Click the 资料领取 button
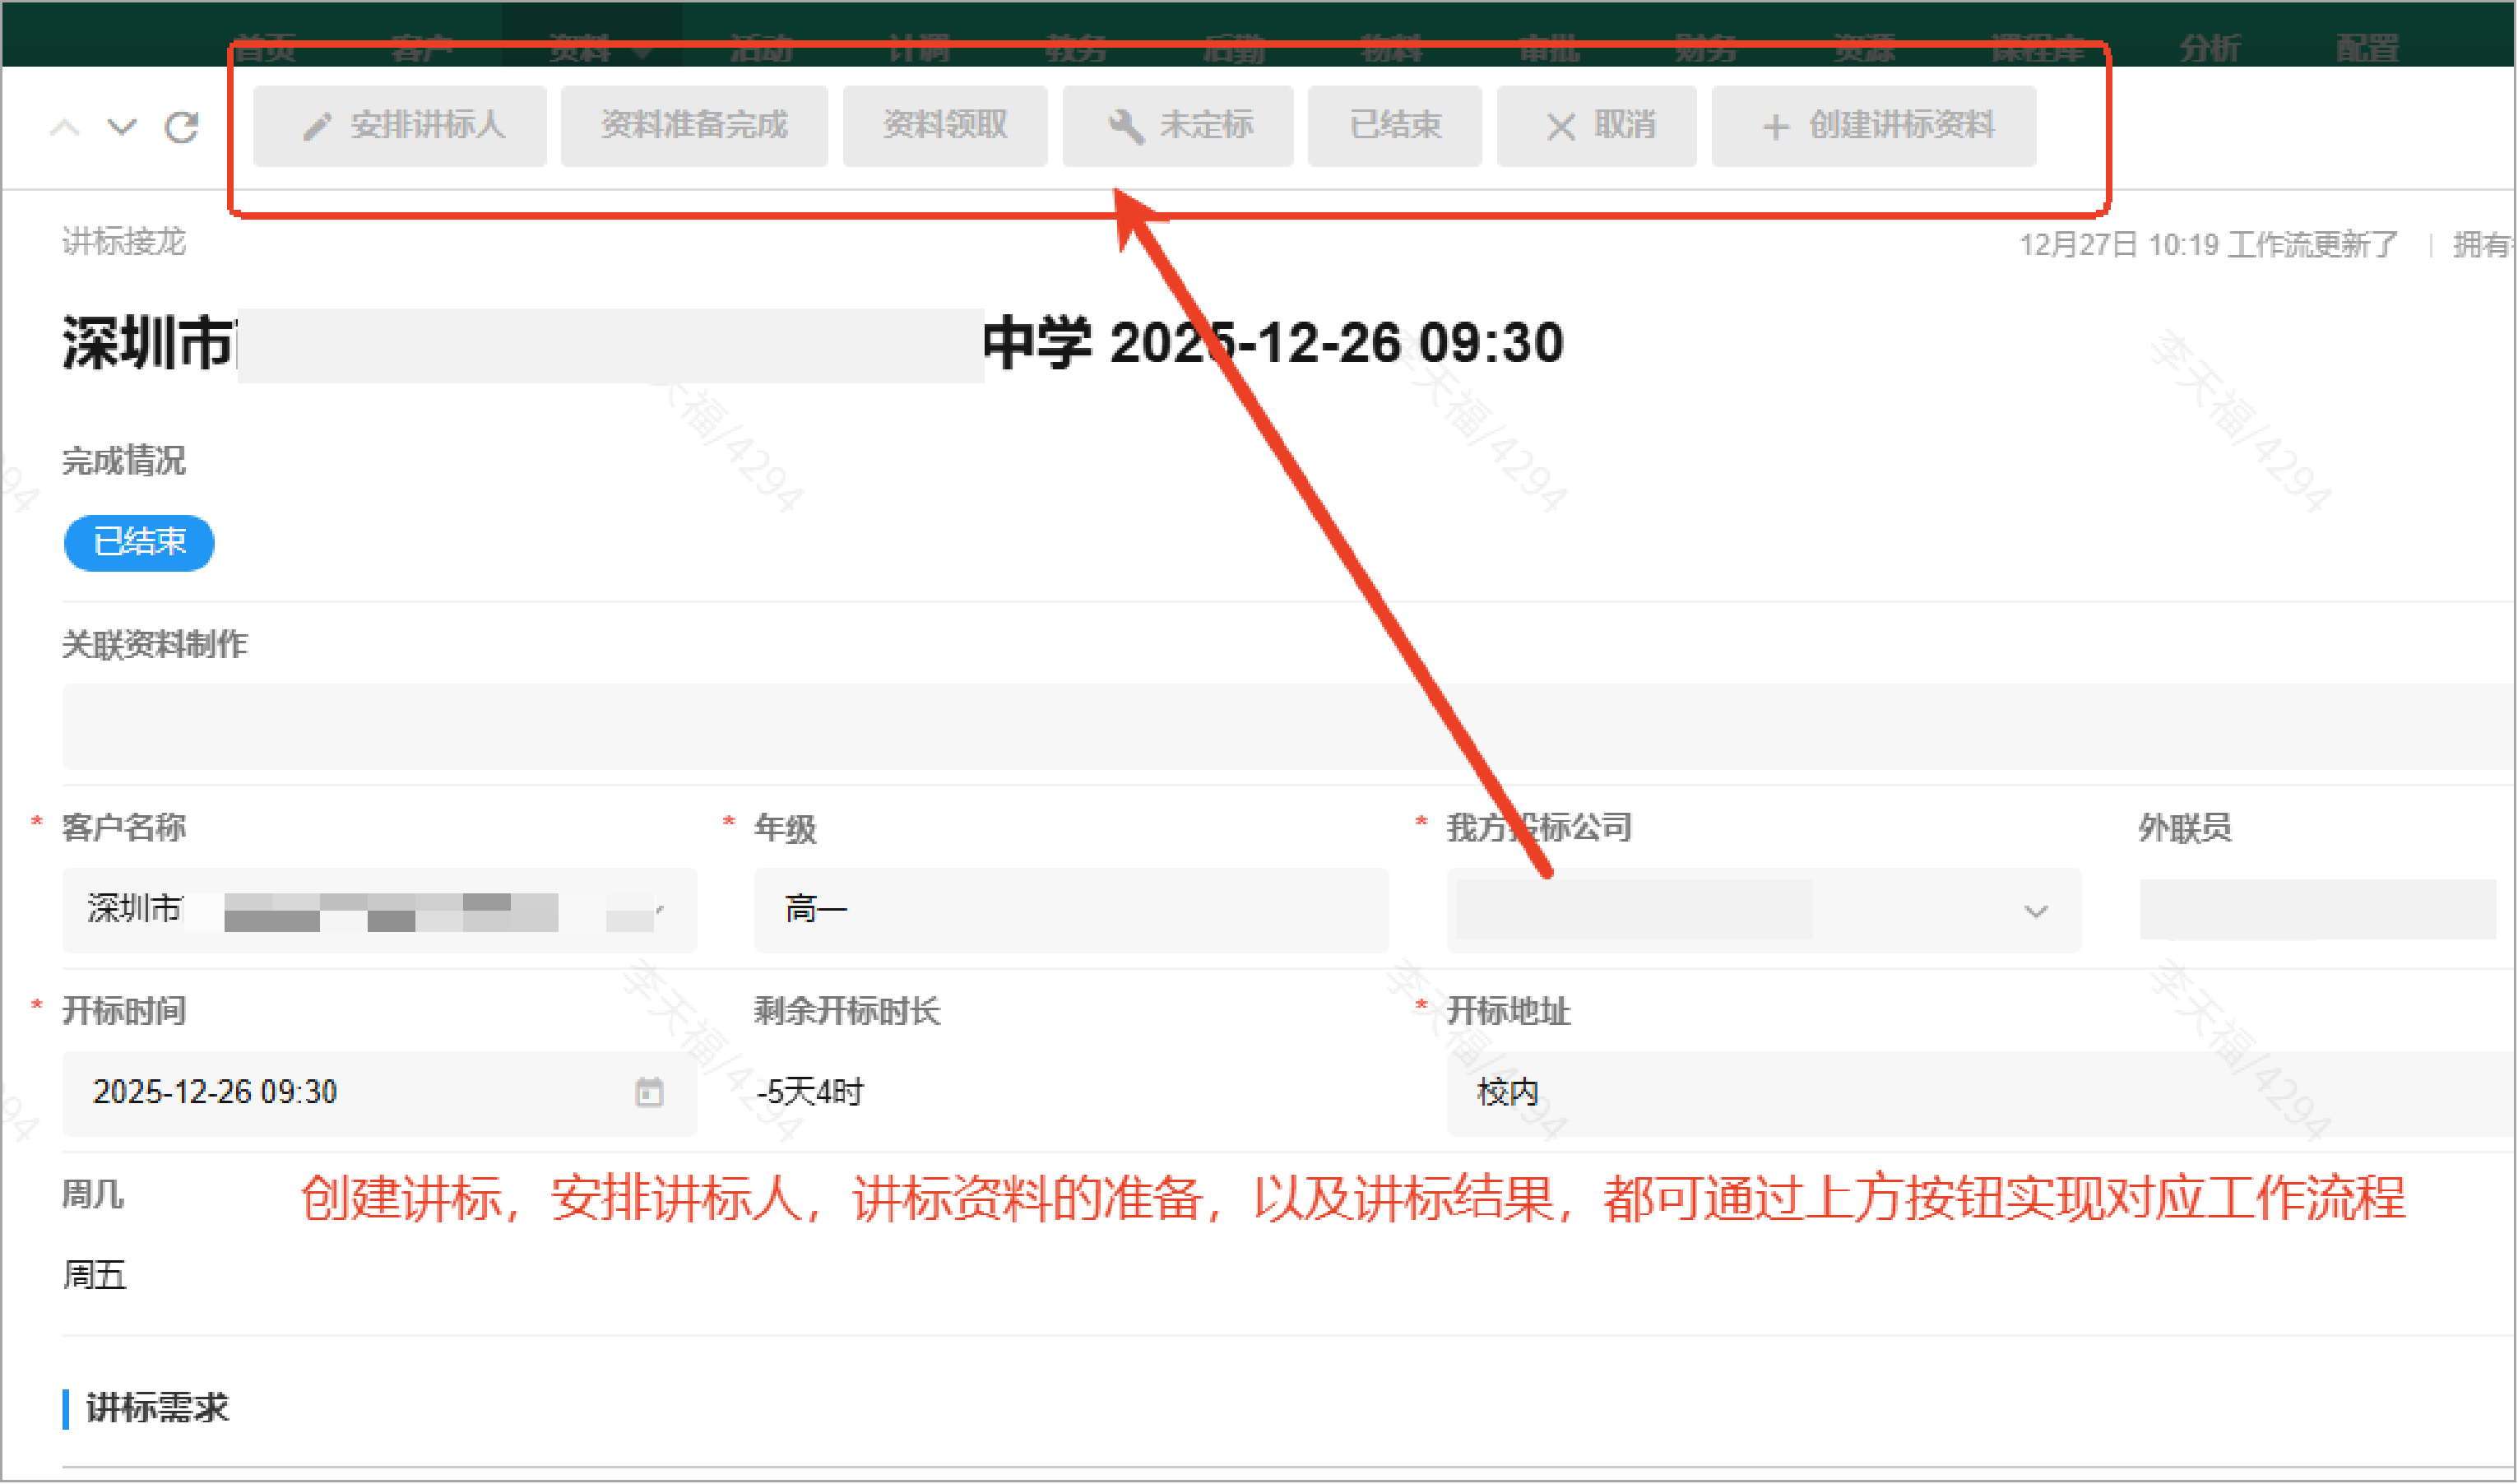The image size is (2518, 1484). (944, 126)
